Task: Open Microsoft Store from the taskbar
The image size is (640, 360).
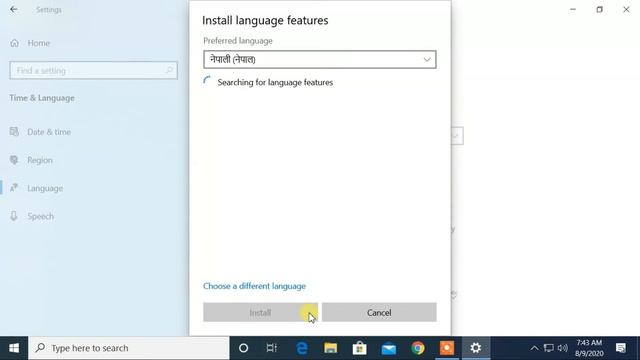Action: coord(360,348)
